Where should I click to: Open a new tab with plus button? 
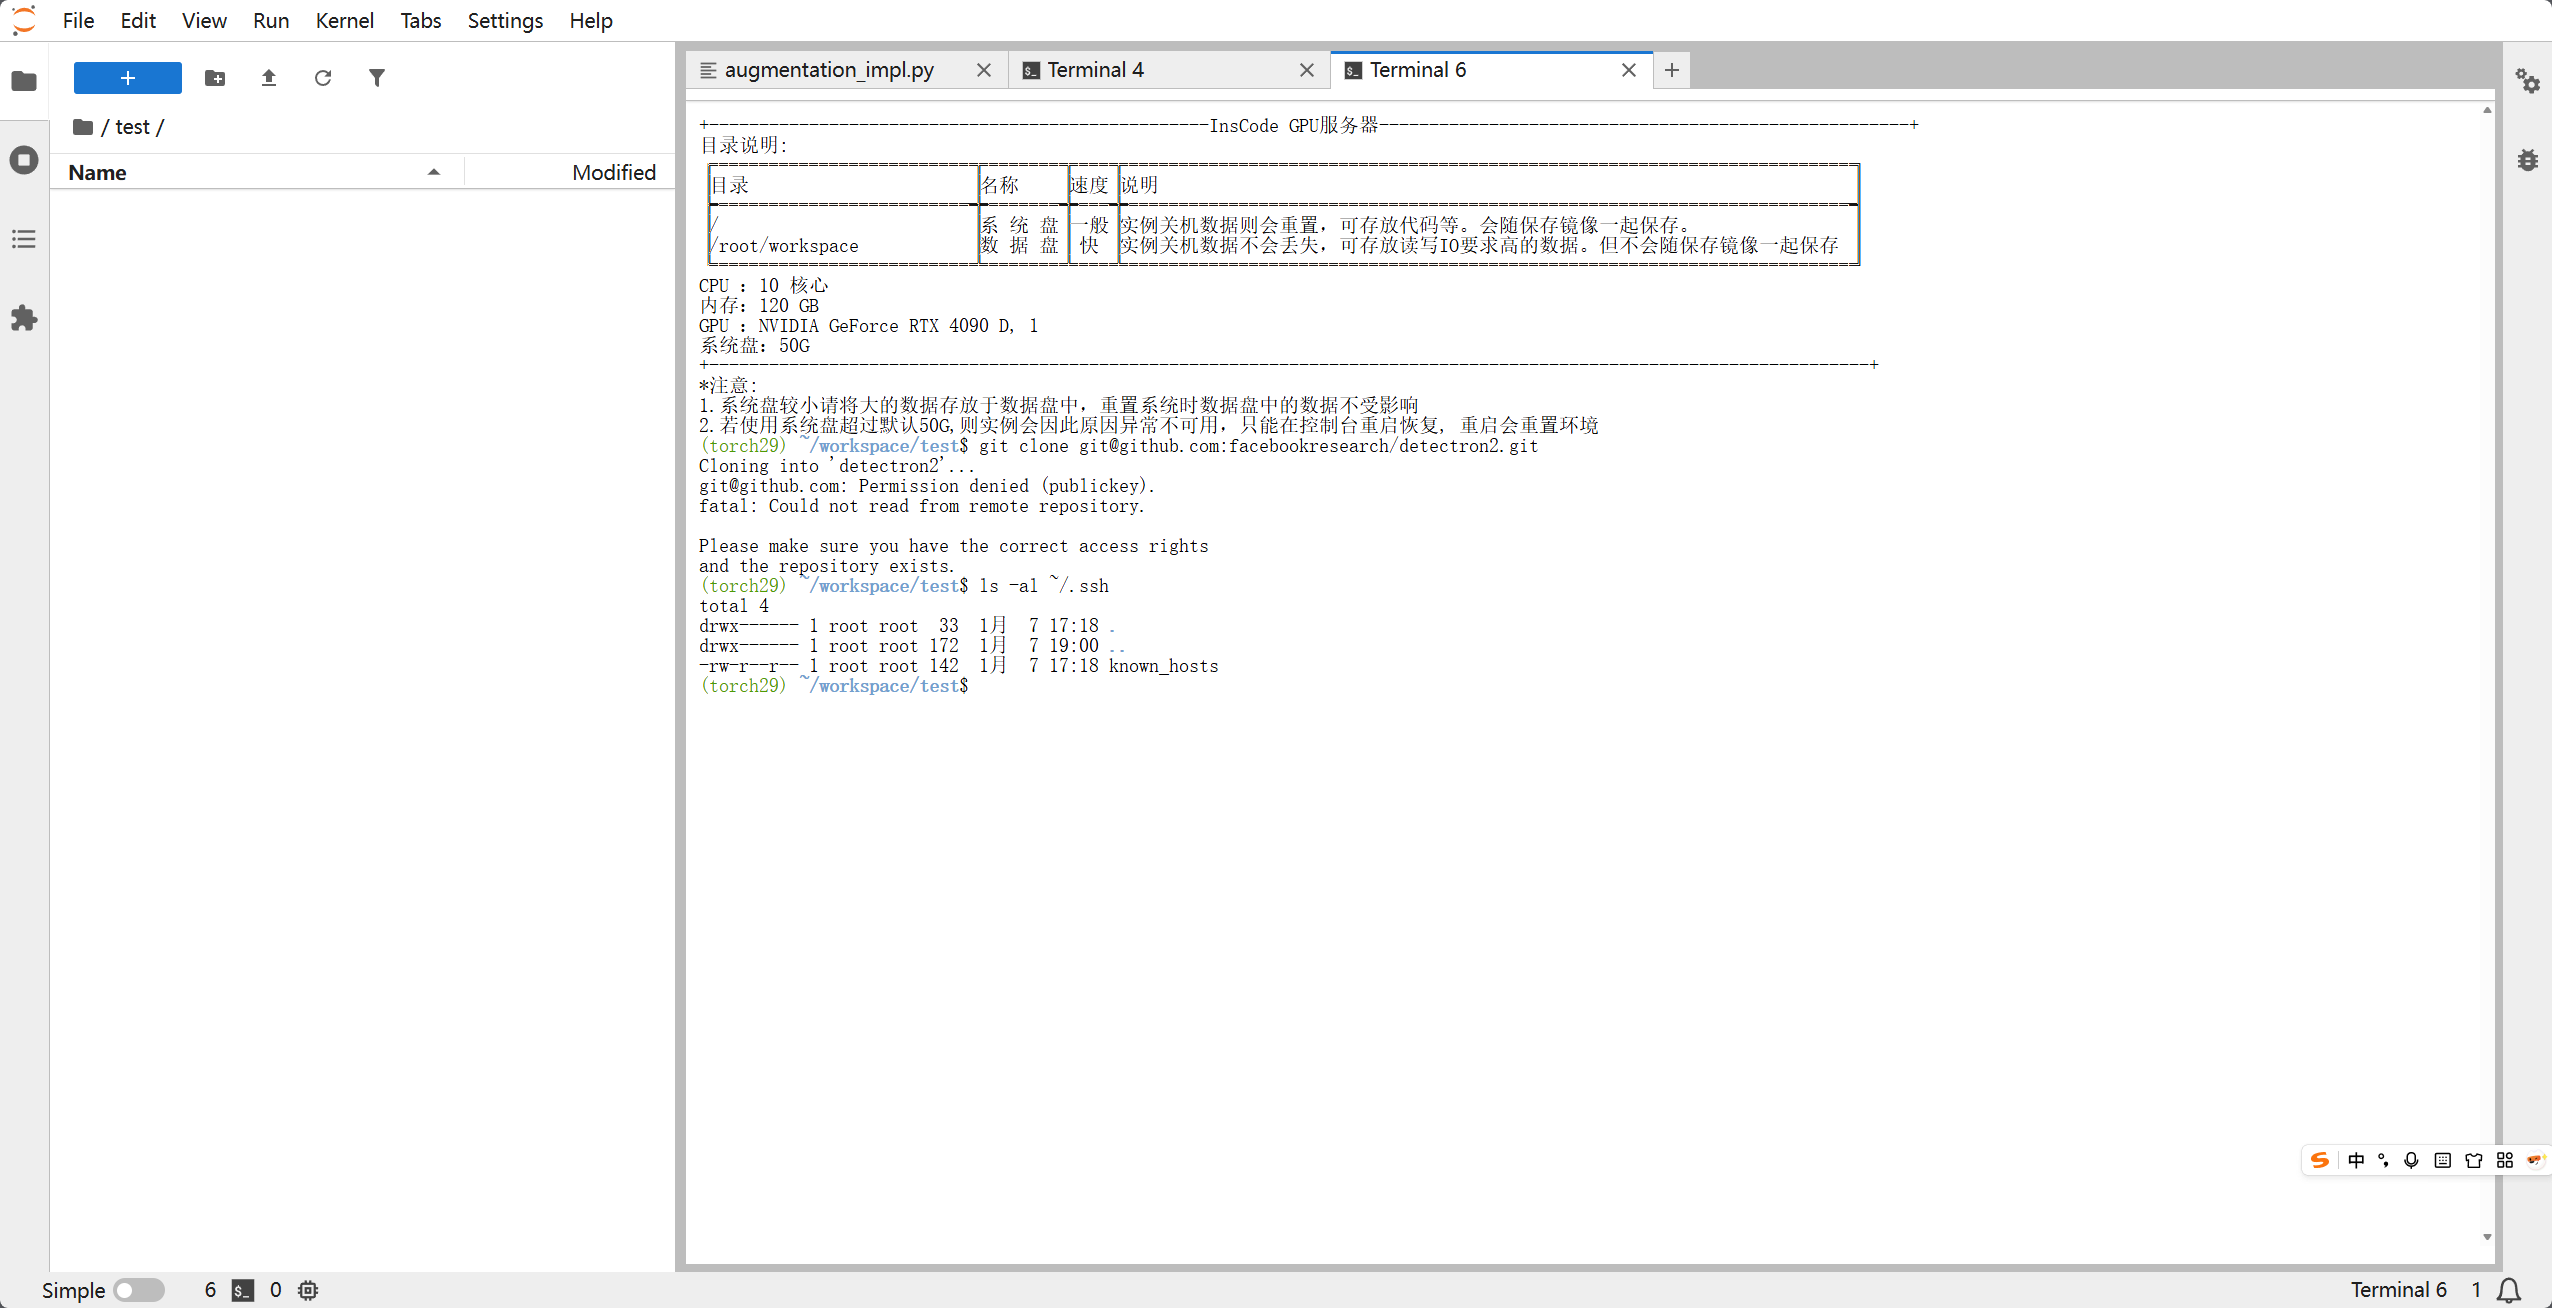click(x=1671, y=70)
